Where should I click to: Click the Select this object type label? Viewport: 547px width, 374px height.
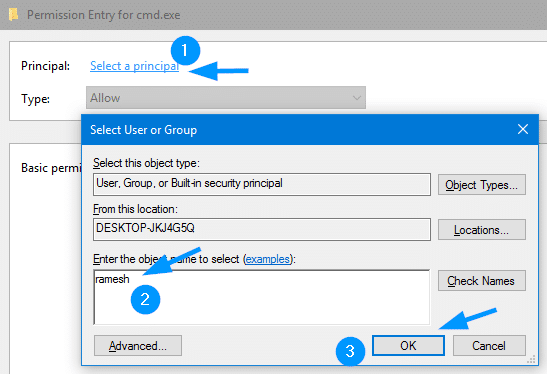pyautogui.click(x=146, y=163)
